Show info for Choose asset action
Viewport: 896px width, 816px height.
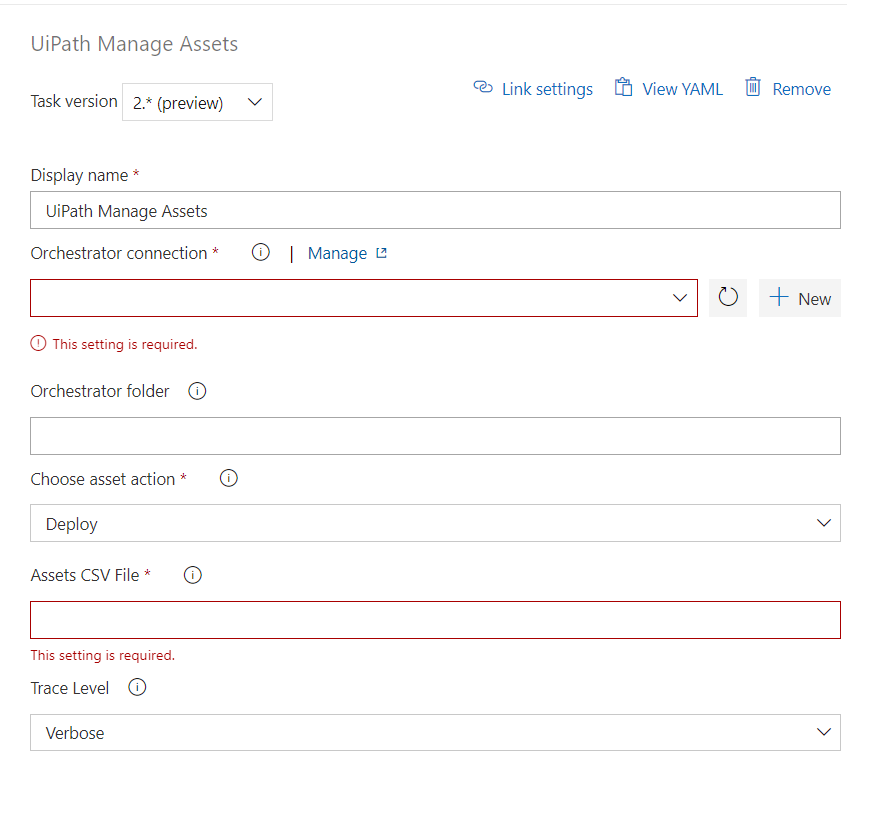pos(229,478)
